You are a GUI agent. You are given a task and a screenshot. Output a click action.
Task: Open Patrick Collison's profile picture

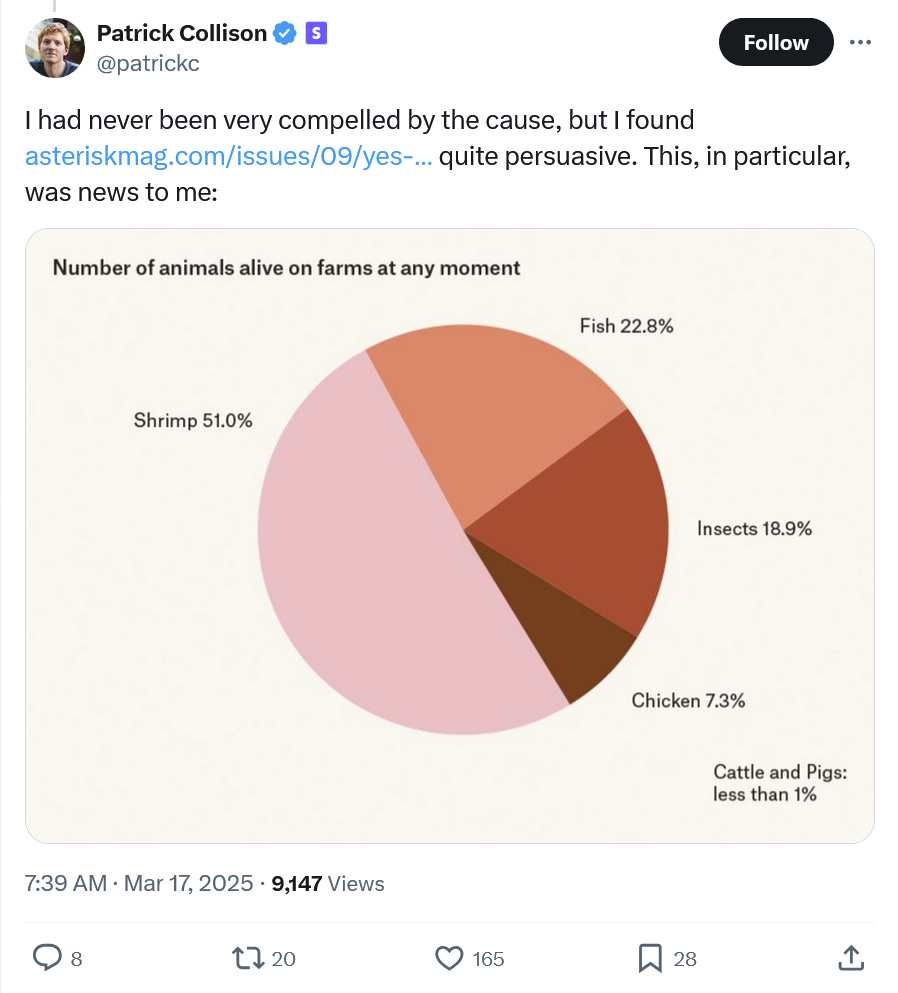54,47
